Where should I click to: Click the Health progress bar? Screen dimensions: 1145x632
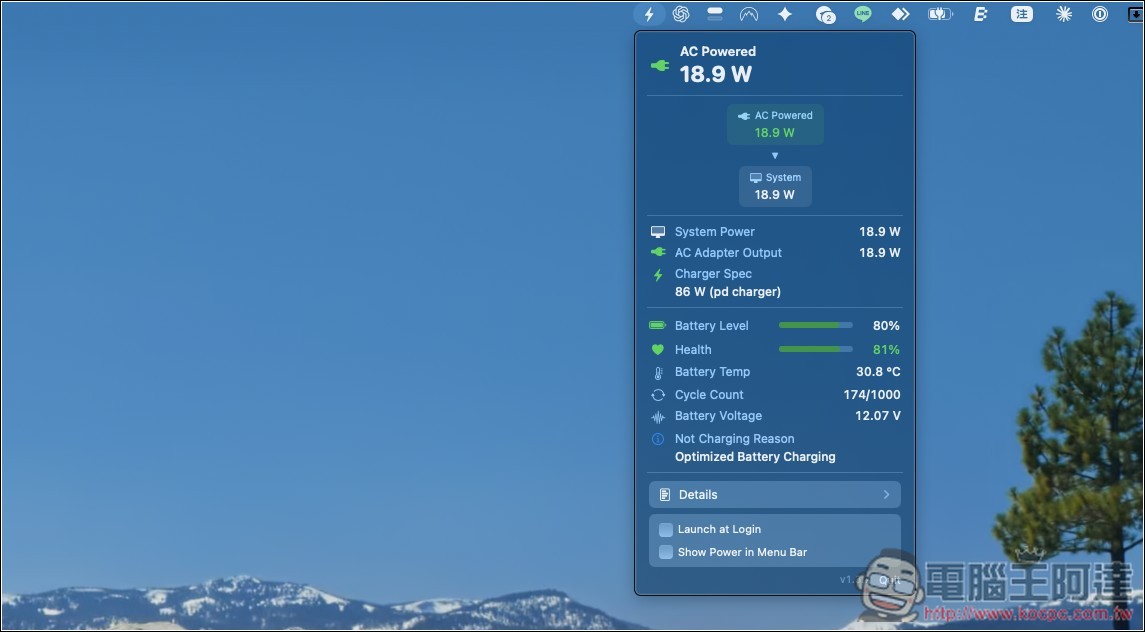point(816,349)
